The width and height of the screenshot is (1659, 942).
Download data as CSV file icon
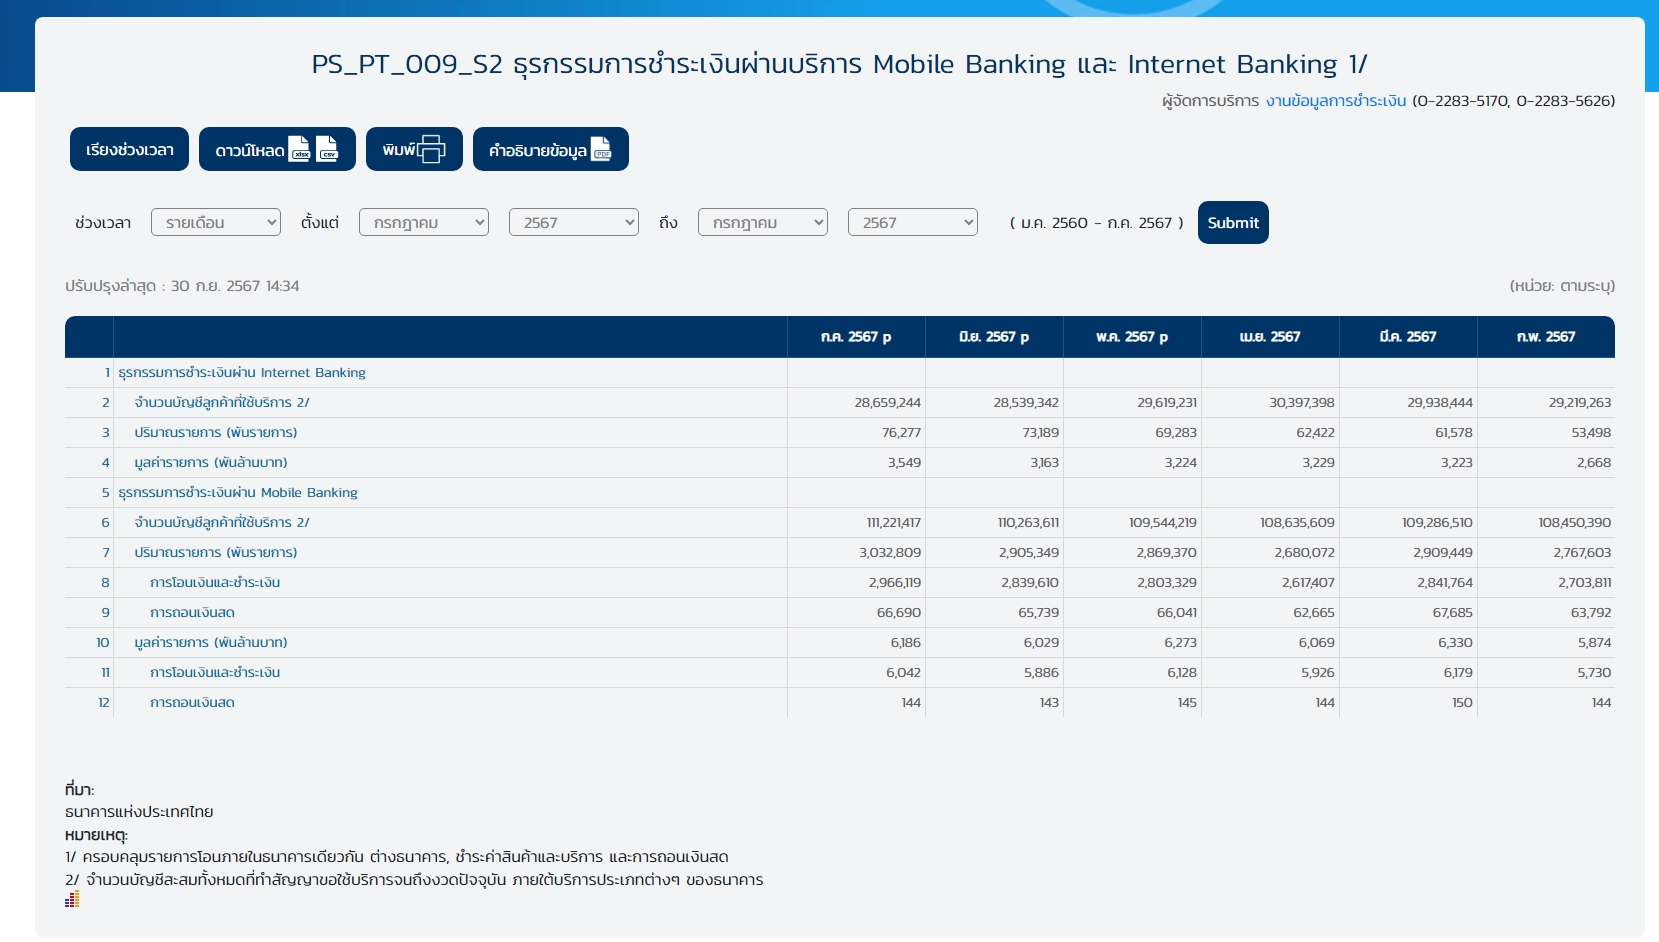tap(327, 149)
